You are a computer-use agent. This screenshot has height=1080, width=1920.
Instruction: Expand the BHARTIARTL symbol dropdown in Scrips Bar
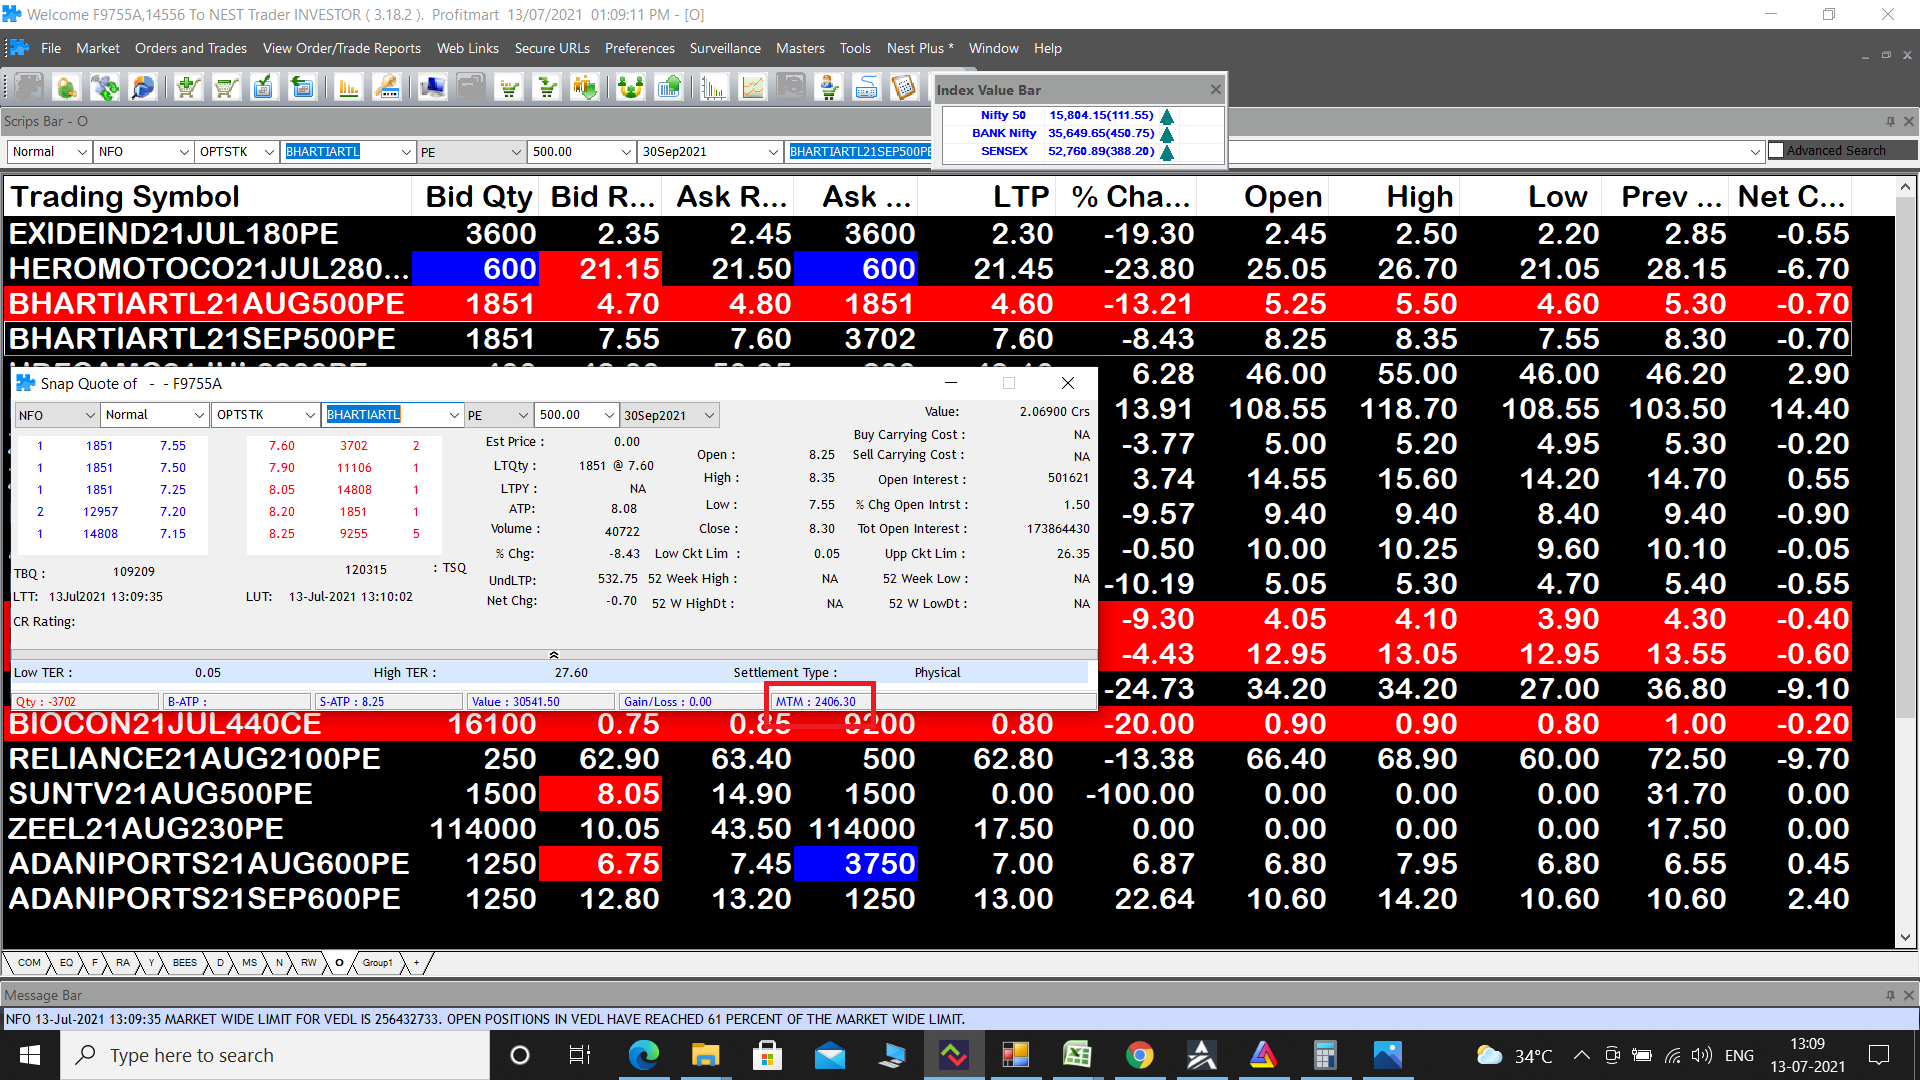tap(406, 152)
